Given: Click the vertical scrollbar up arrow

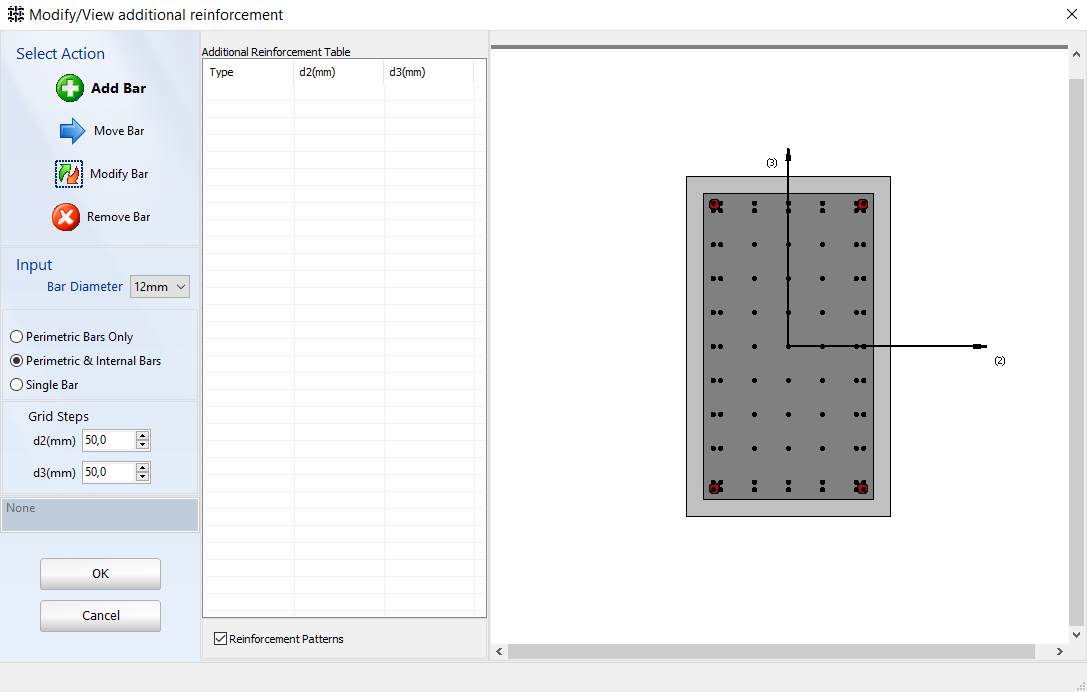Looking at the screenshot, I should coord(1077,54).
